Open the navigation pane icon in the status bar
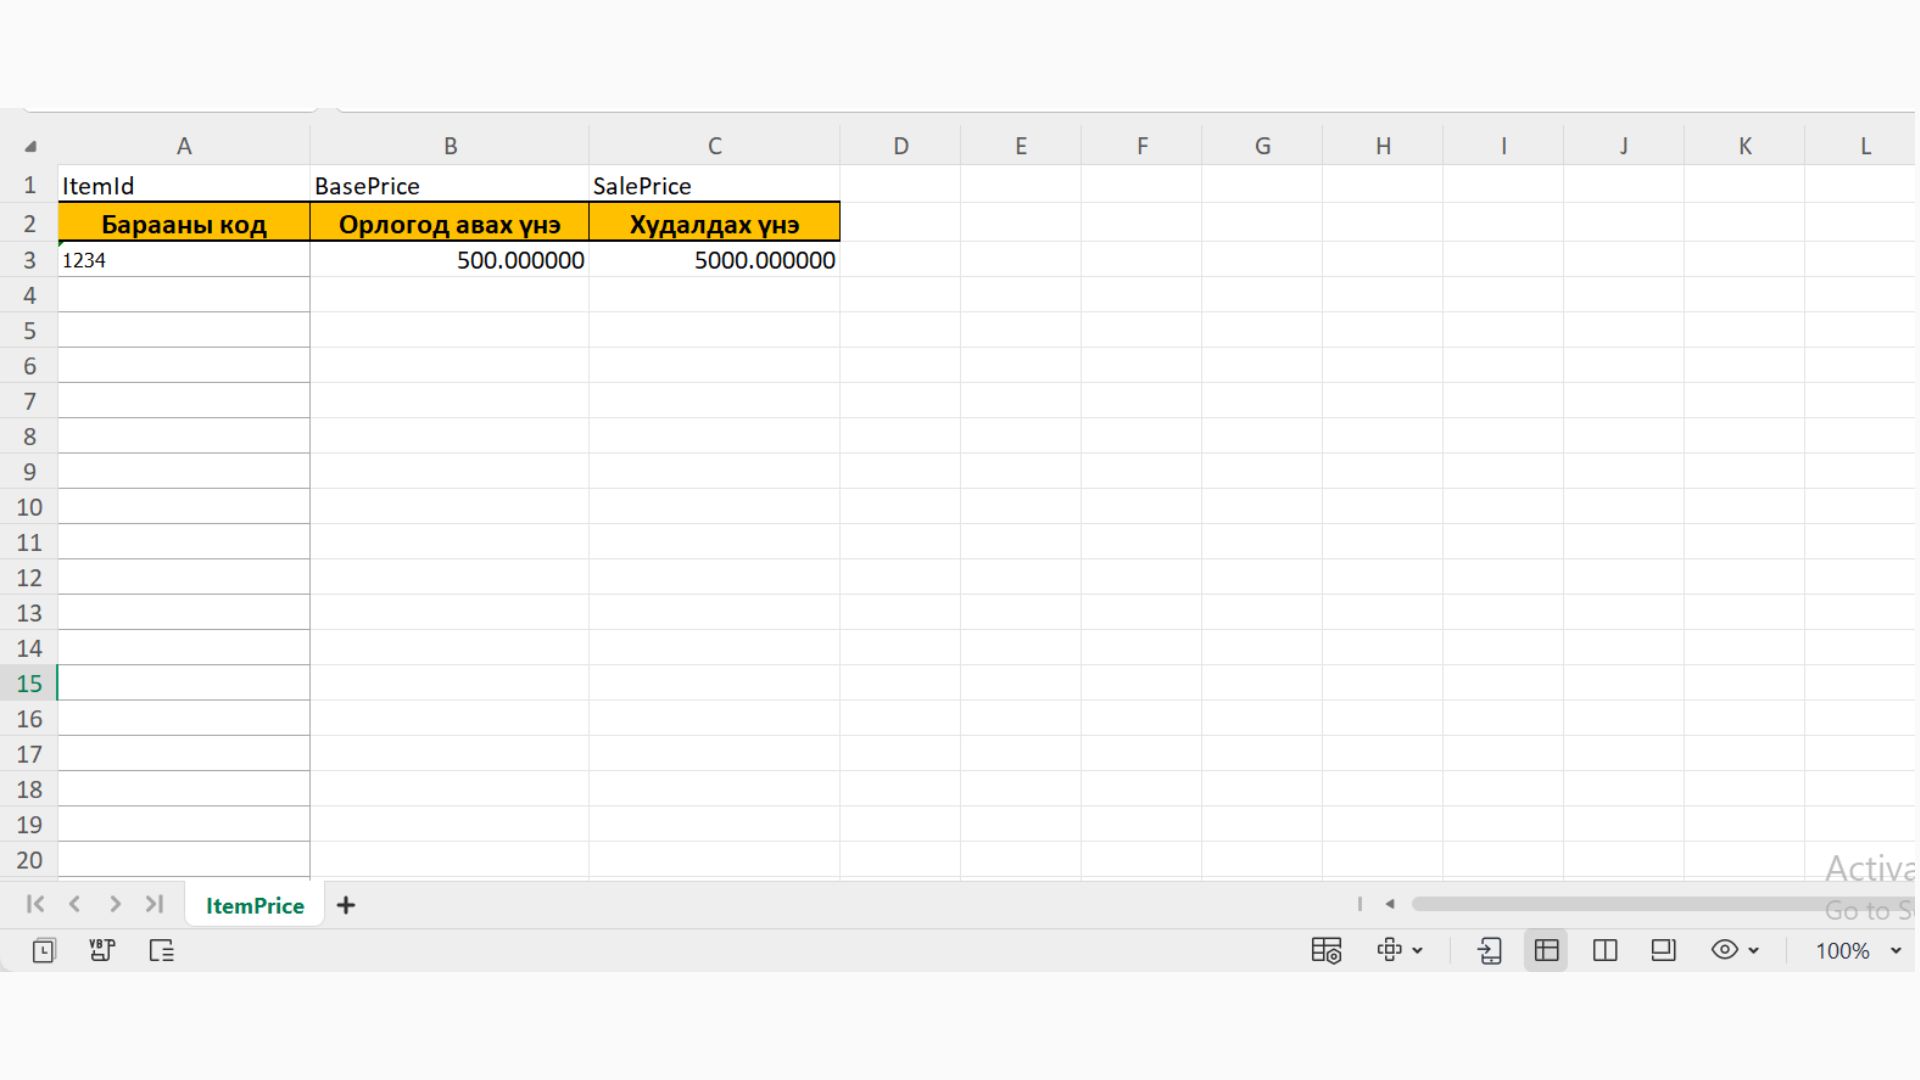Screen dimensions: 1920x1080 pos(161,951)
